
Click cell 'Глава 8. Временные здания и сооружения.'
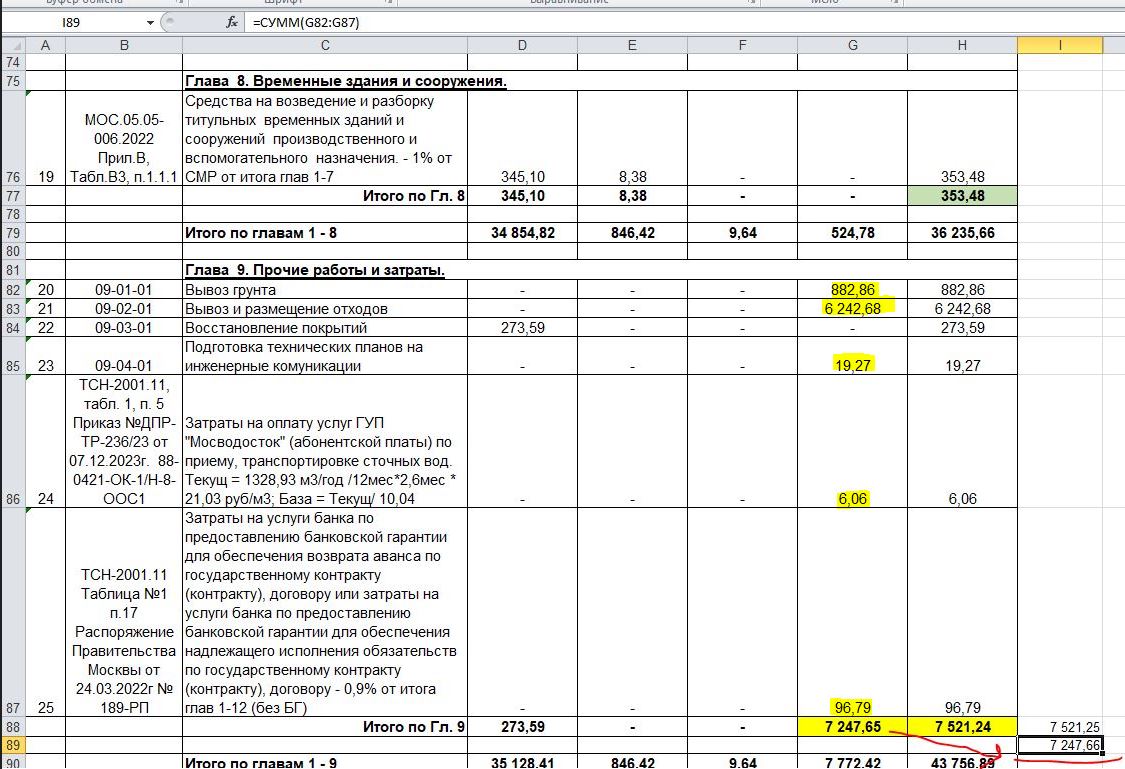click(346, 81)
